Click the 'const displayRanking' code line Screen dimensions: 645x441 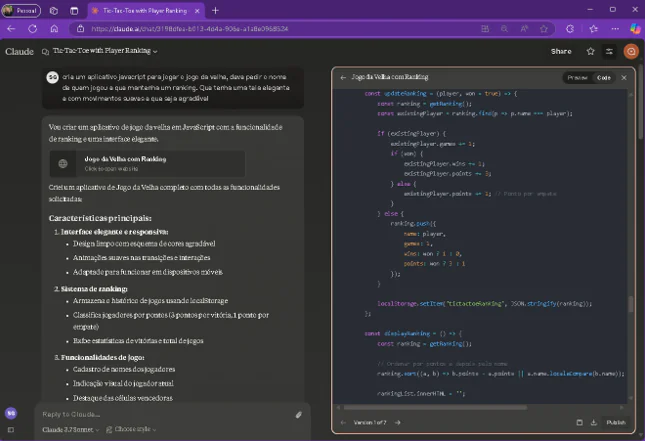click(413, 334)
